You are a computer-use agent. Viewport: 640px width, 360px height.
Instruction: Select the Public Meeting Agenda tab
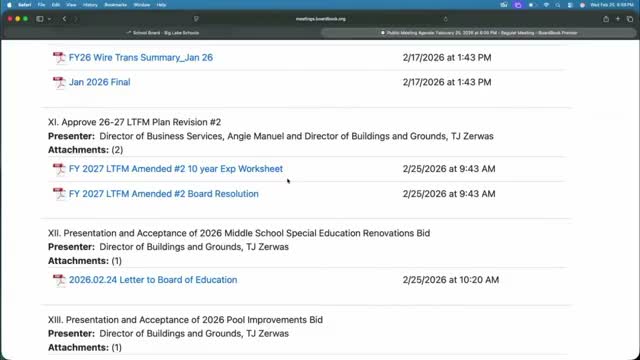pos(478,33)
